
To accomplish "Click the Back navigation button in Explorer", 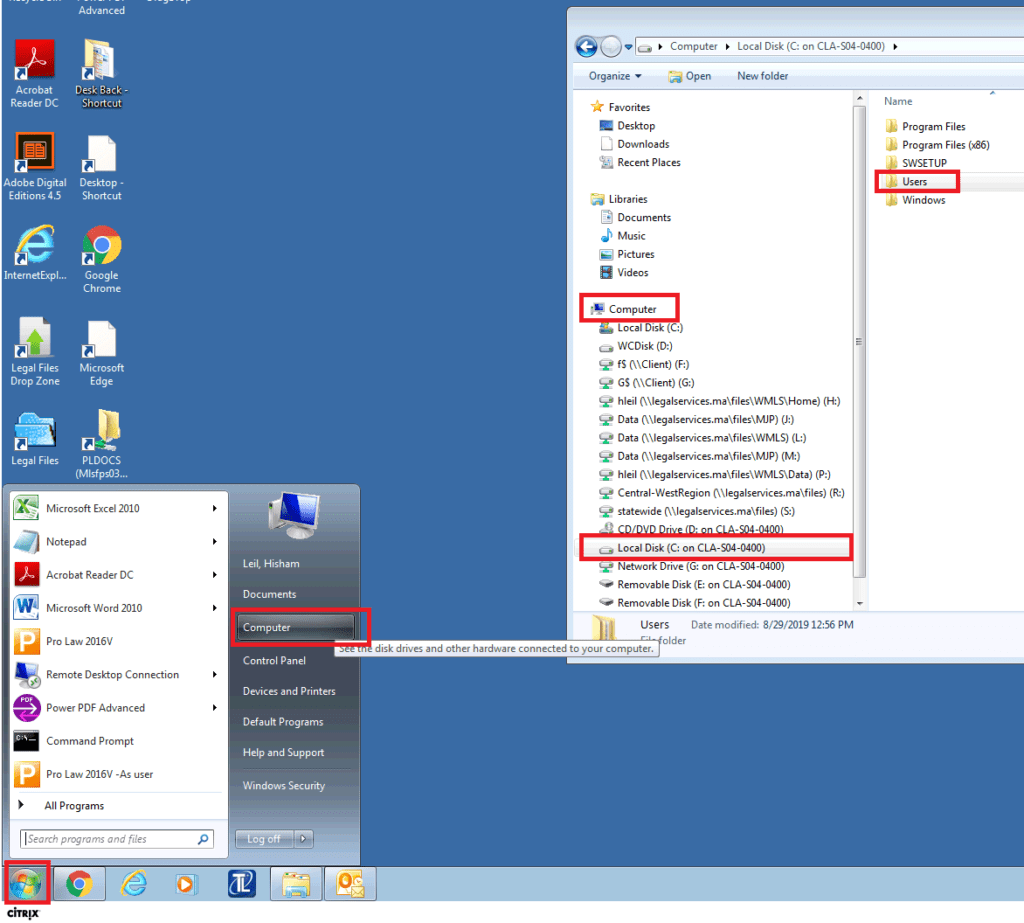I will pyautogui.click(x=586, y=46).
